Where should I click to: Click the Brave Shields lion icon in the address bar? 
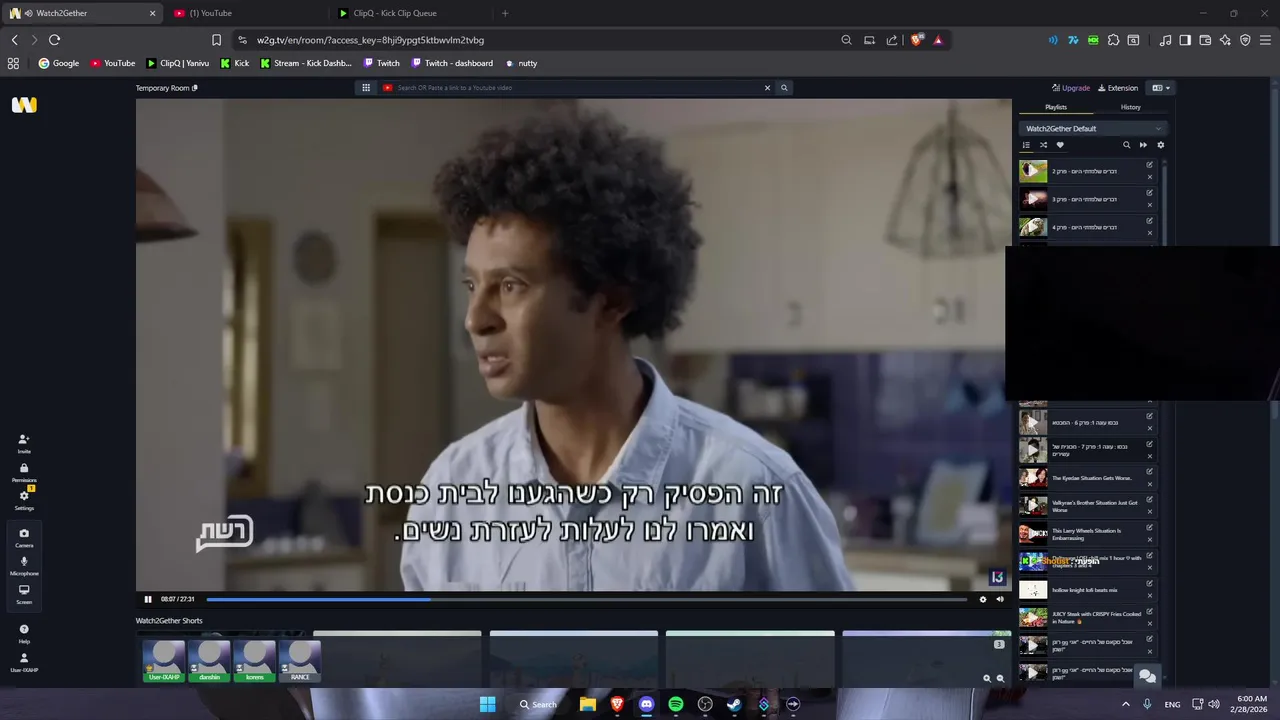coord(916,40)
